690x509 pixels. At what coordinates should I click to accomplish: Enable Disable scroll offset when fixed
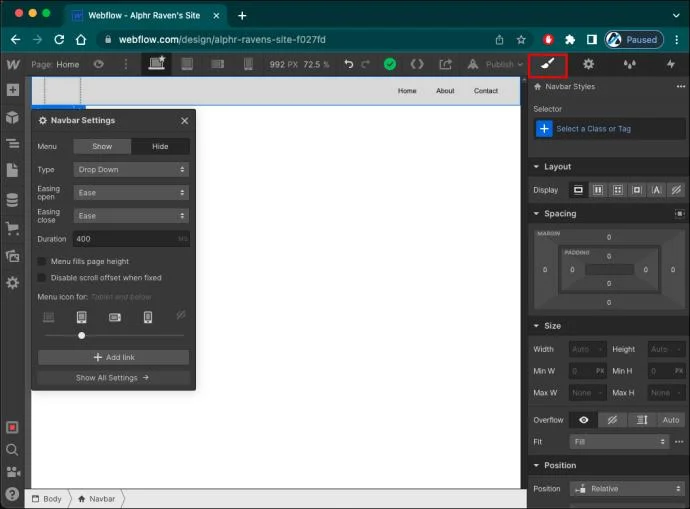tap(42, 278)
